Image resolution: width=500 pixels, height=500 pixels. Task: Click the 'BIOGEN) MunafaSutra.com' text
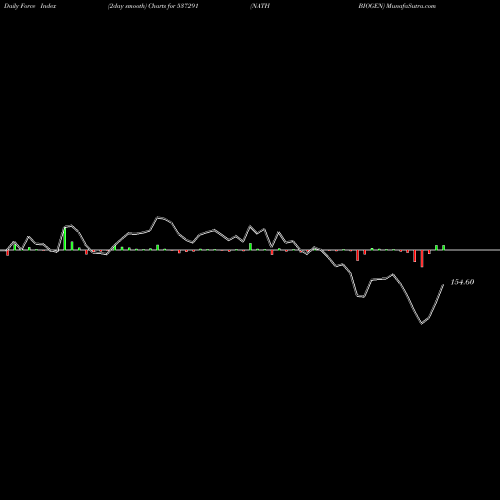click(x=397, y=6)
